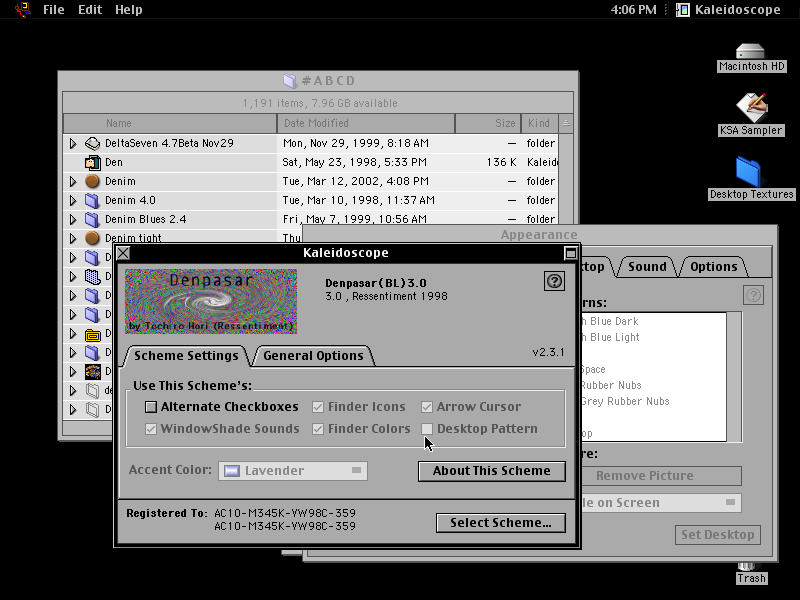Open the picture position dropdown in Appearance

click(661, 503)
